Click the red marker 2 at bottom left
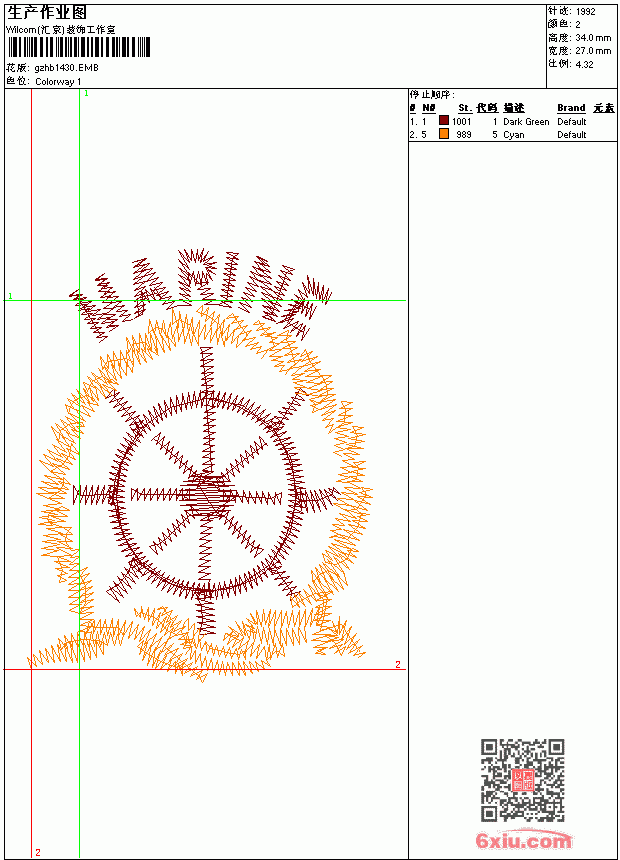The height and width of the screenshot is (860, 620). coord(38,852)
